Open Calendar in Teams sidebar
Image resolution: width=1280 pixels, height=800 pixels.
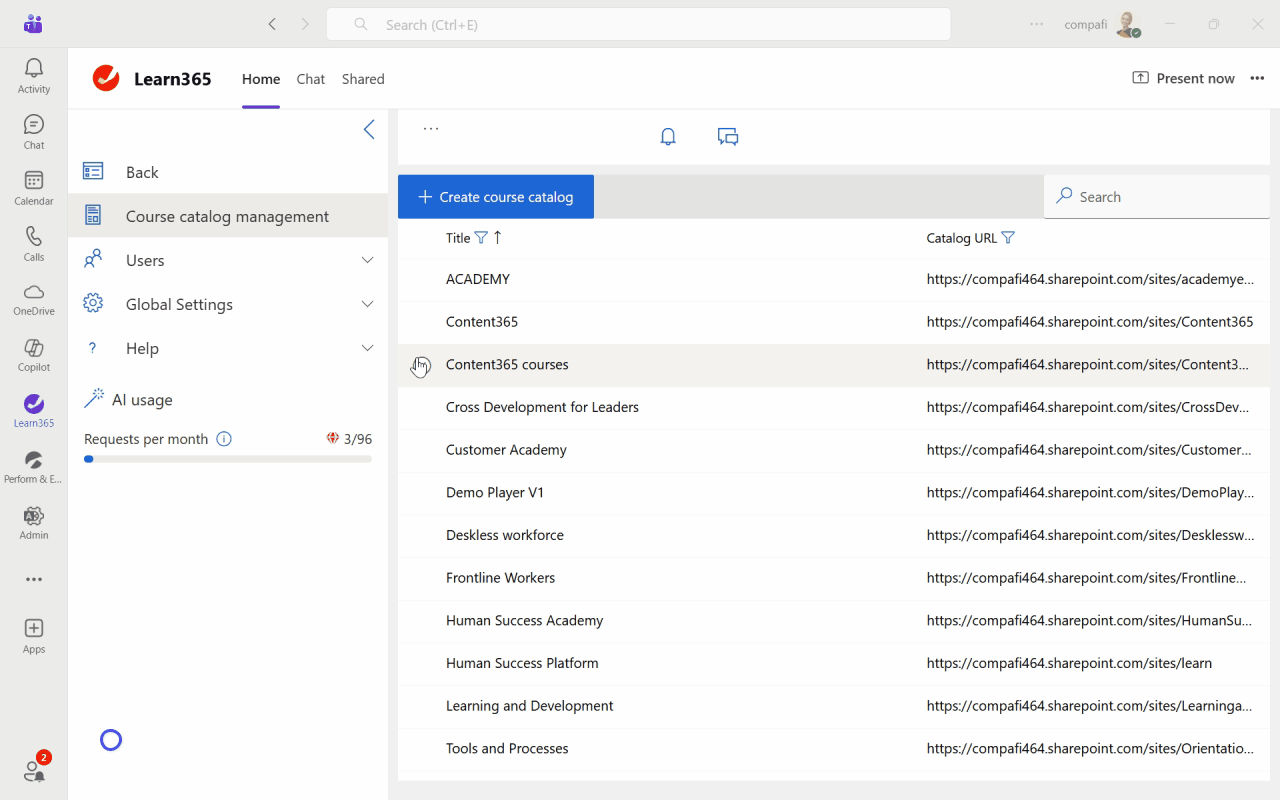point(34,188)
